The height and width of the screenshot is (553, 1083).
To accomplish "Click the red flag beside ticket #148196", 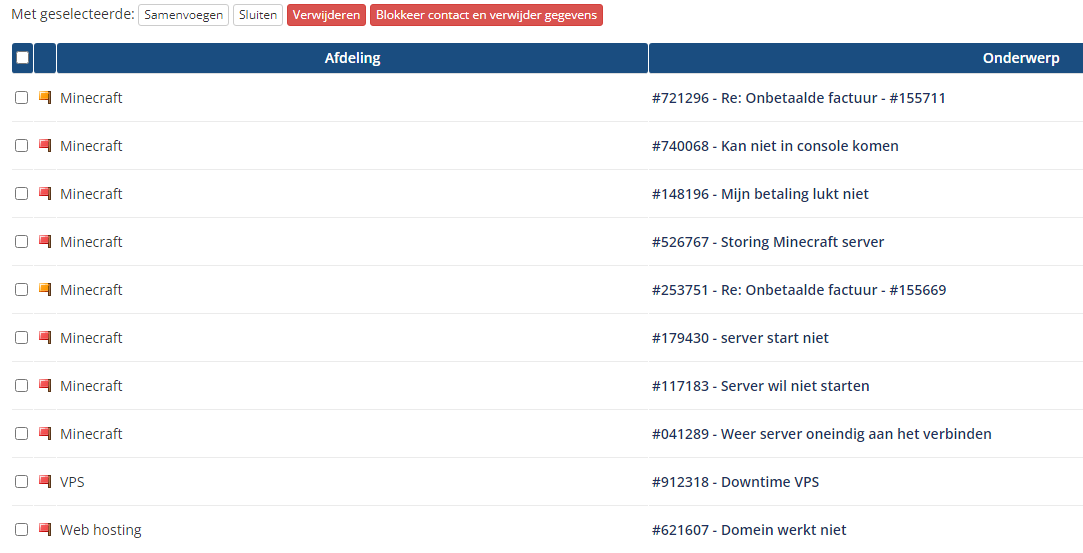I will pos(45,194).
